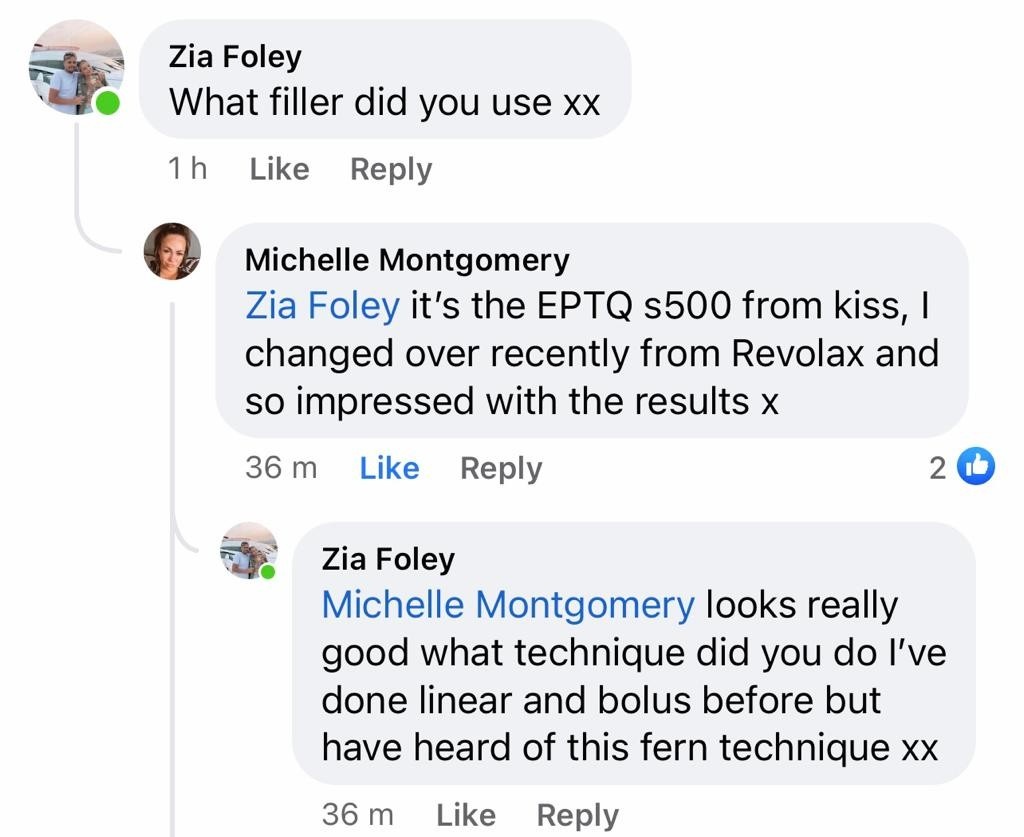View reactions via the "2" count
Image resolution: width=1024 pixels, height=837 pixels.
[x=937, y=467]
